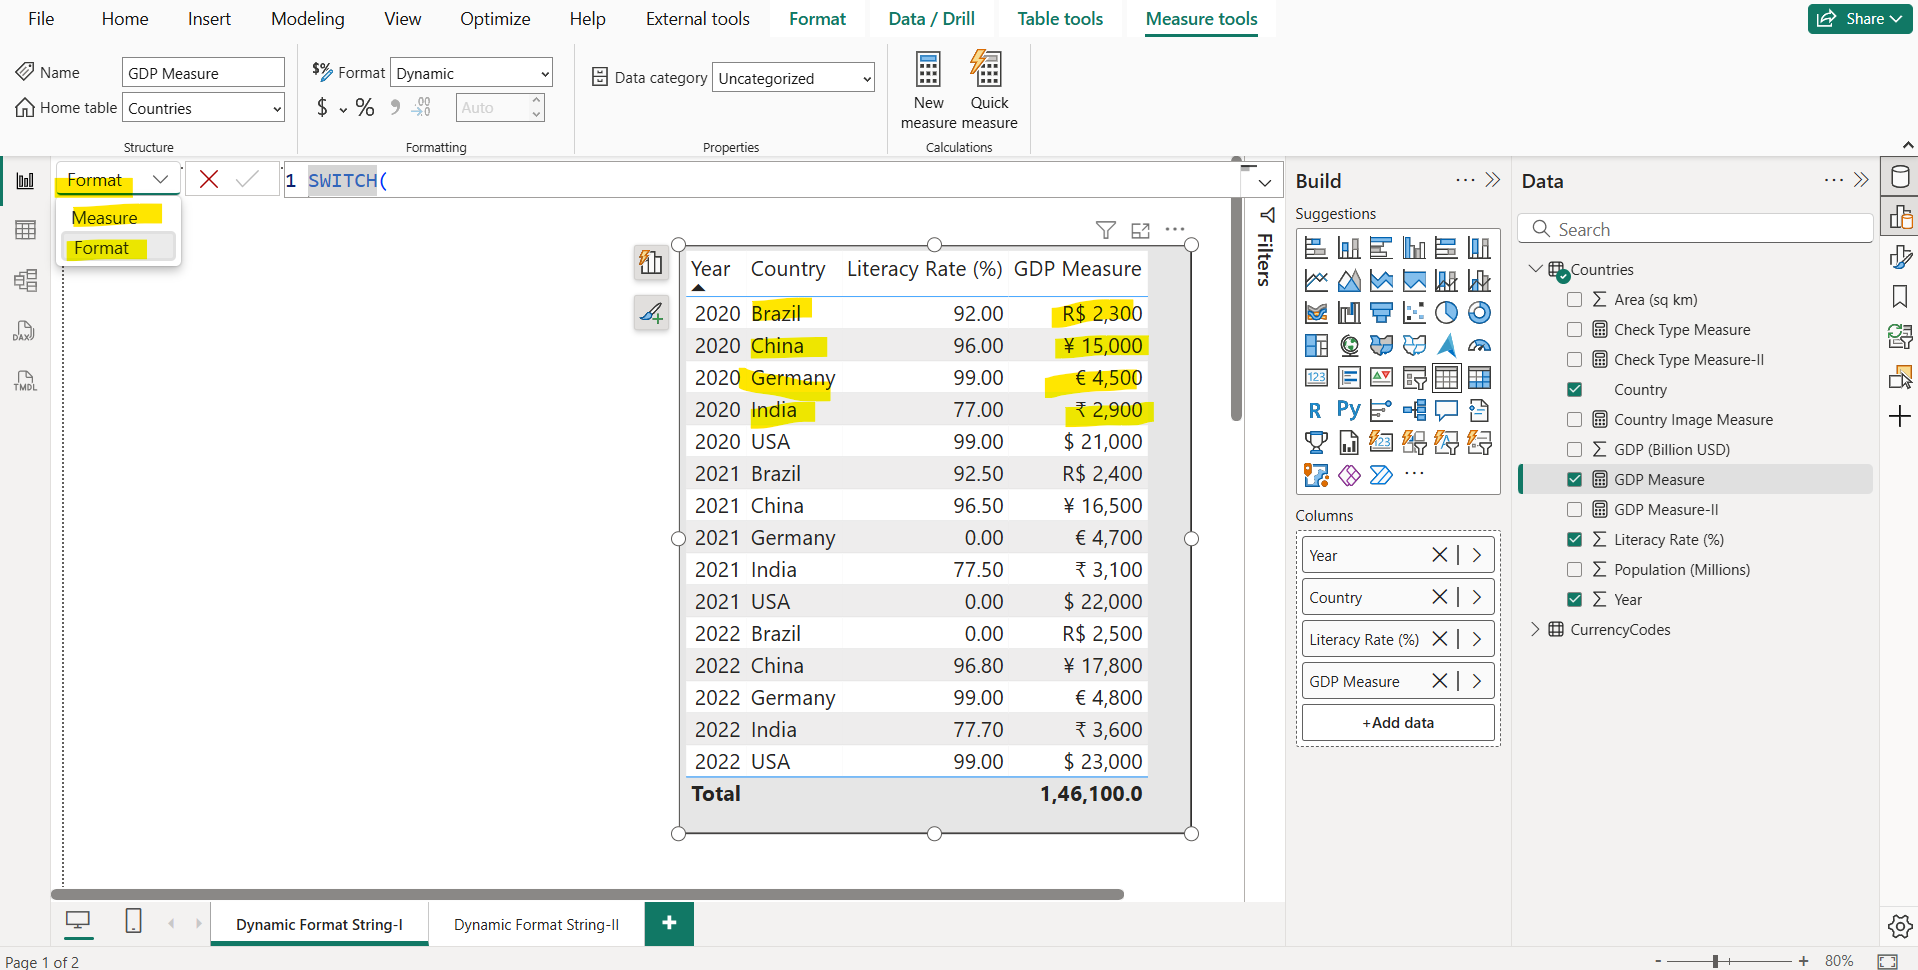Switch to Dynamic Format String-II page tab
Image resolution: width=1918 pixels, height=970 pixels.
coord(536,925)
